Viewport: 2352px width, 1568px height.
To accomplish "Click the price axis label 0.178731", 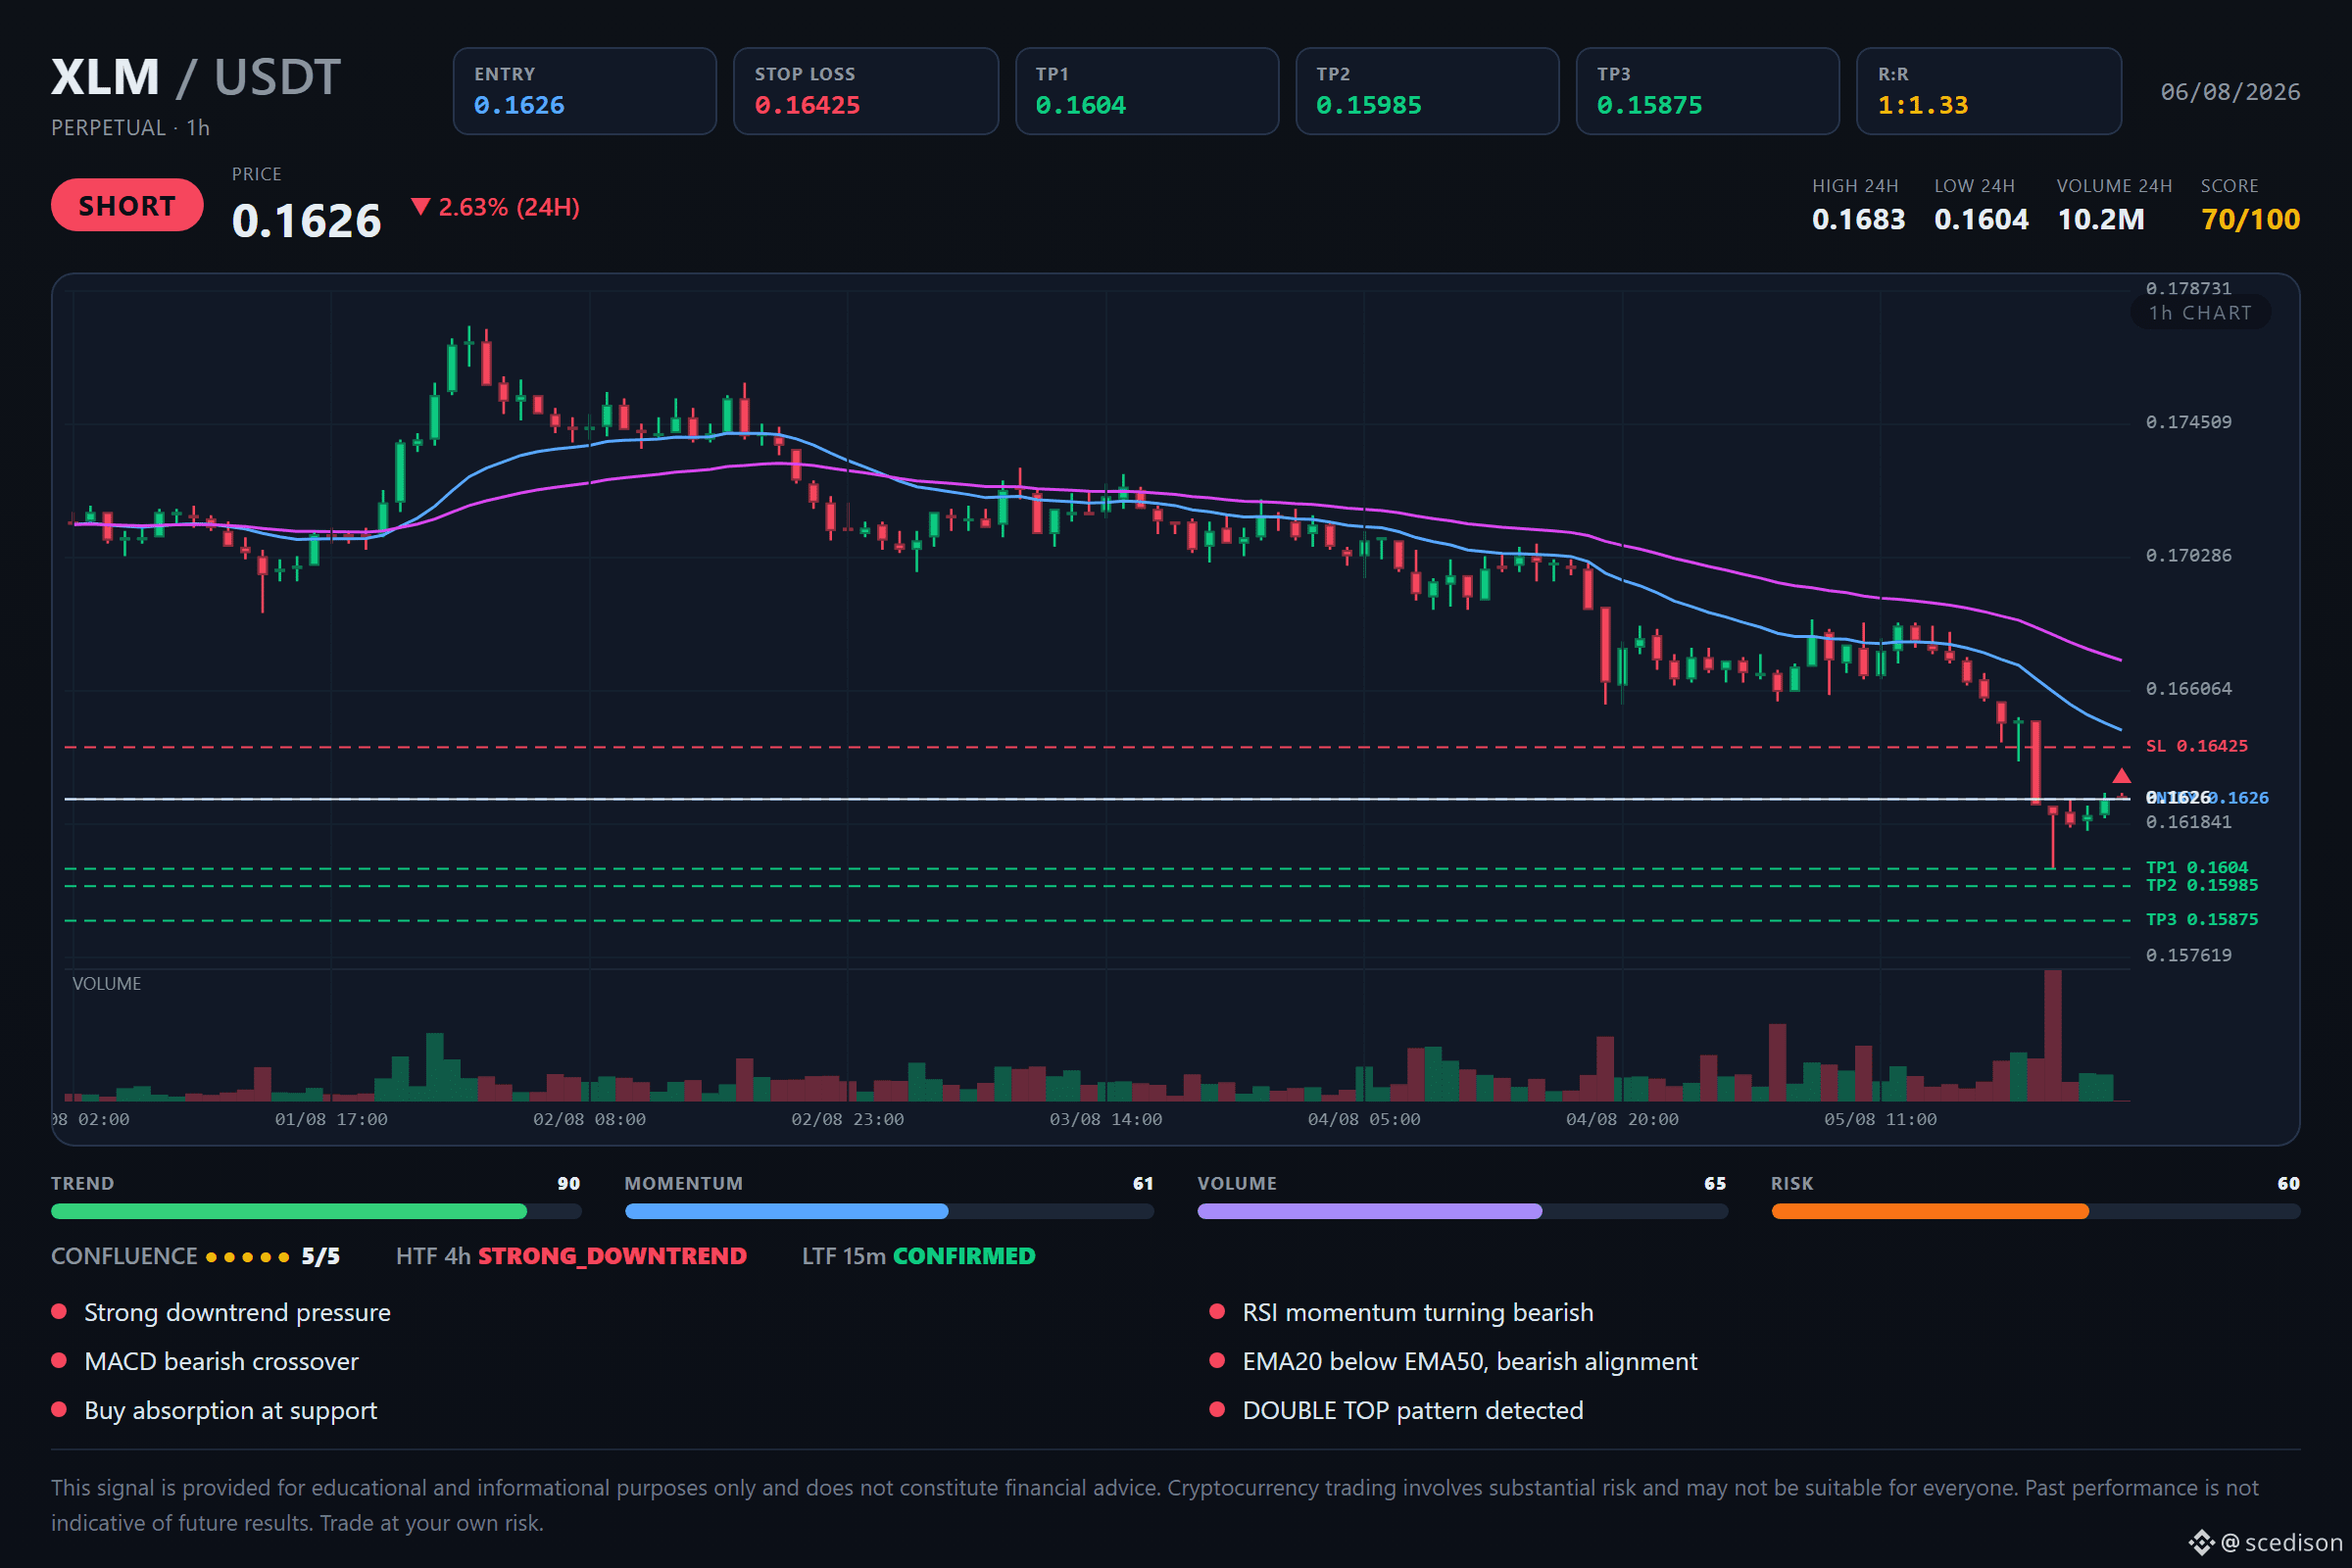I will 2188,288.
